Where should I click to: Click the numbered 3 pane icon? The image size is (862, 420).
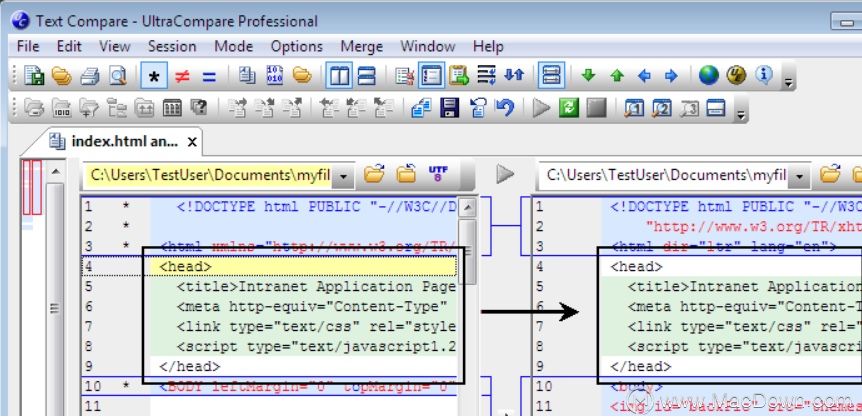(x=689, y=108)
